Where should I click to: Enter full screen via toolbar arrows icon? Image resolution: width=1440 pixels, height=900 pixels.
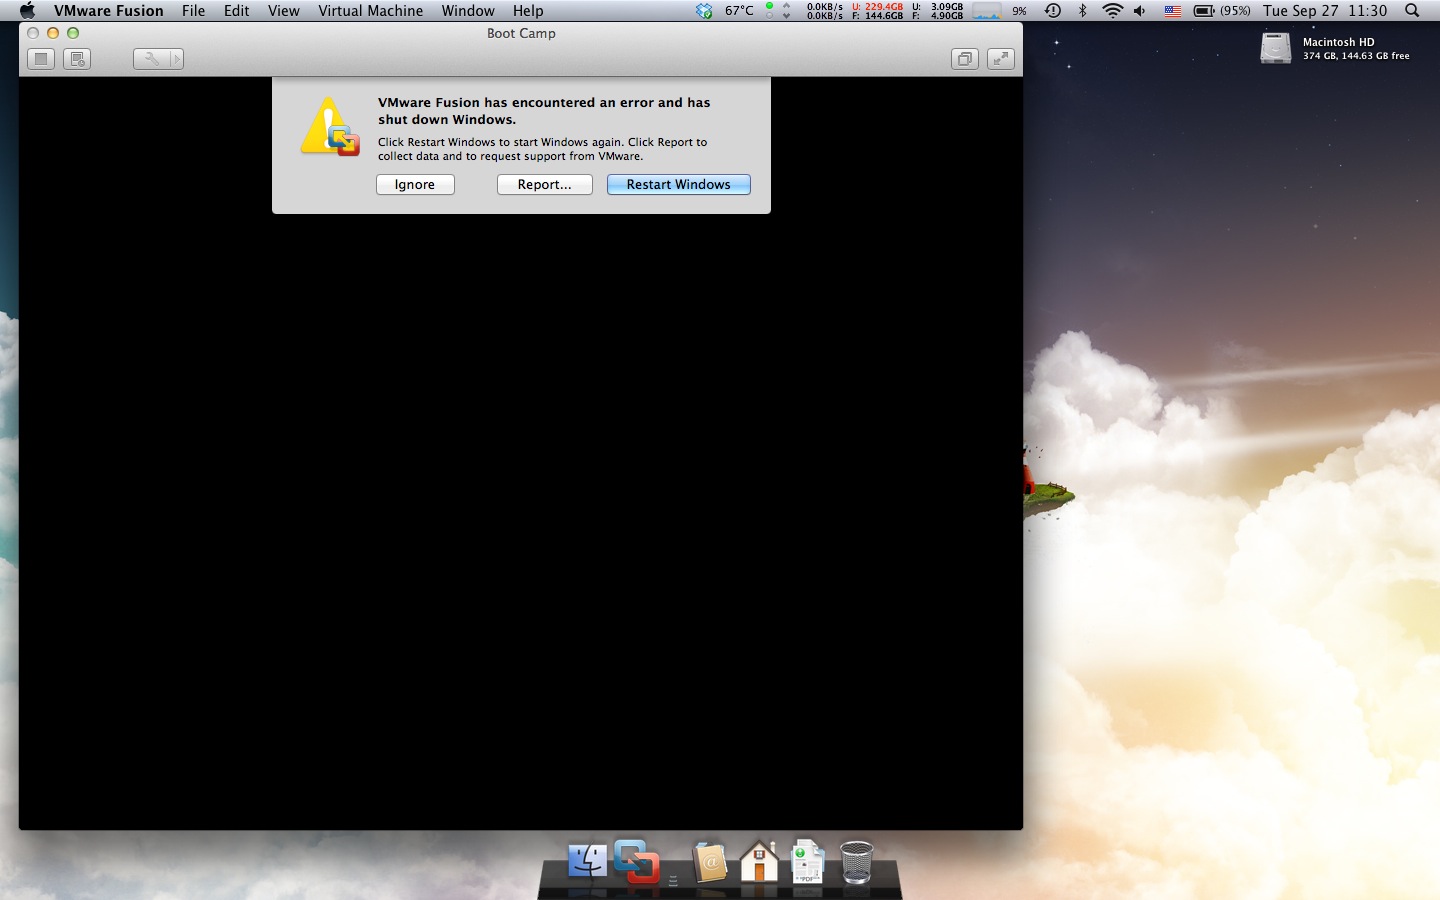pyautogui.click(x=1001, y=59)
